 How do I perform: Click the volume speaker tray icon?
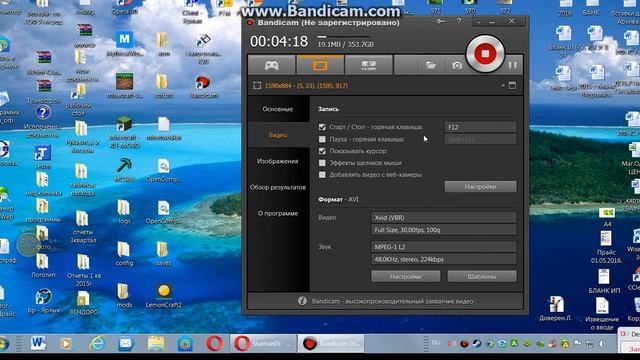[x=602, y=344]
